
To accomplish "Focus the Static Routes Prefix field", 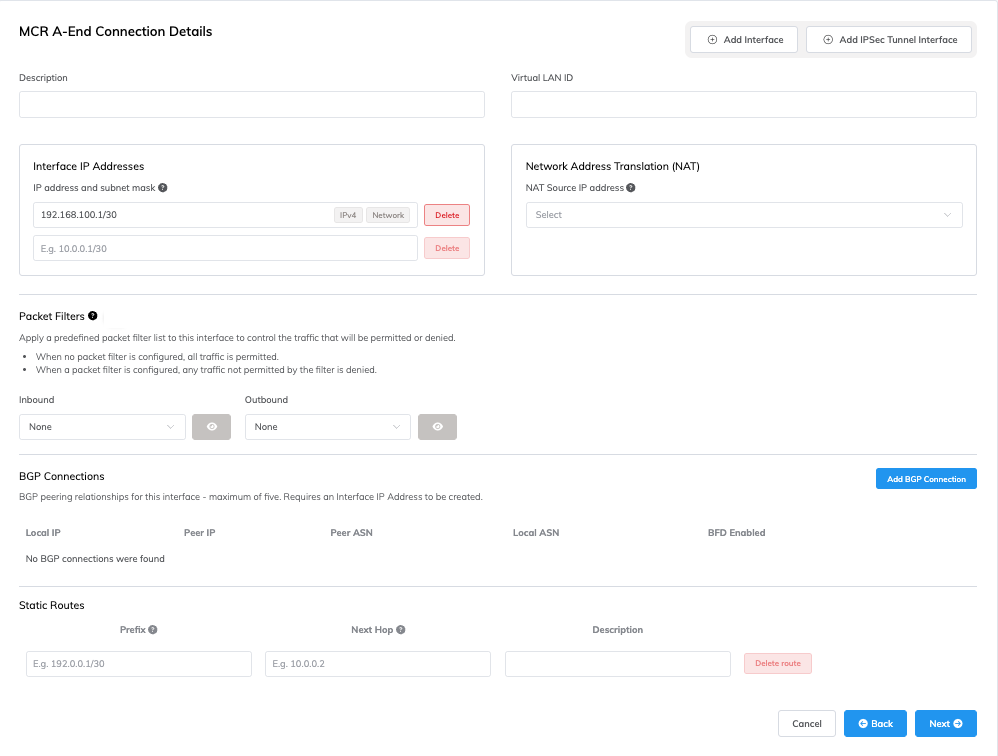I will click(139, 664).
